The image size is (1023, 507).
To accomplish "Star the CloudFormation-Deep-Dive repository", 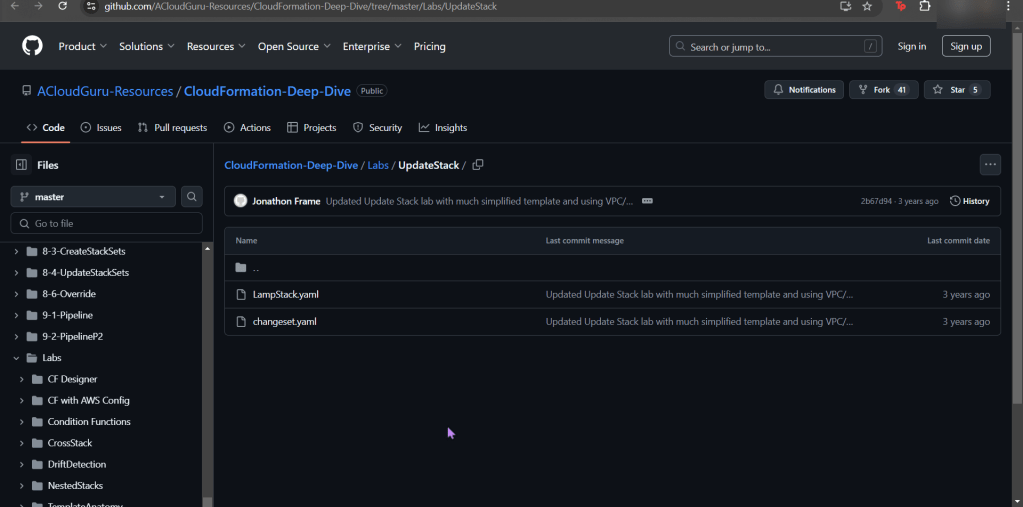I will click(957, 90).
